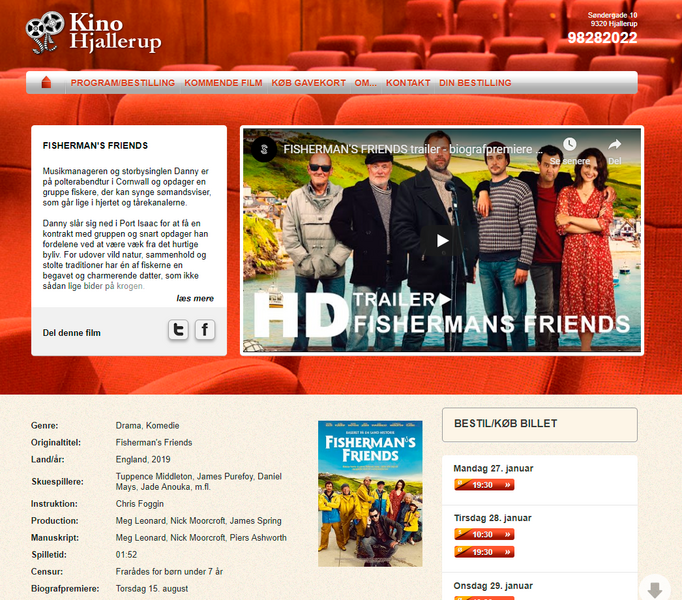Open DIN BESTILLING page

[475, 83]
